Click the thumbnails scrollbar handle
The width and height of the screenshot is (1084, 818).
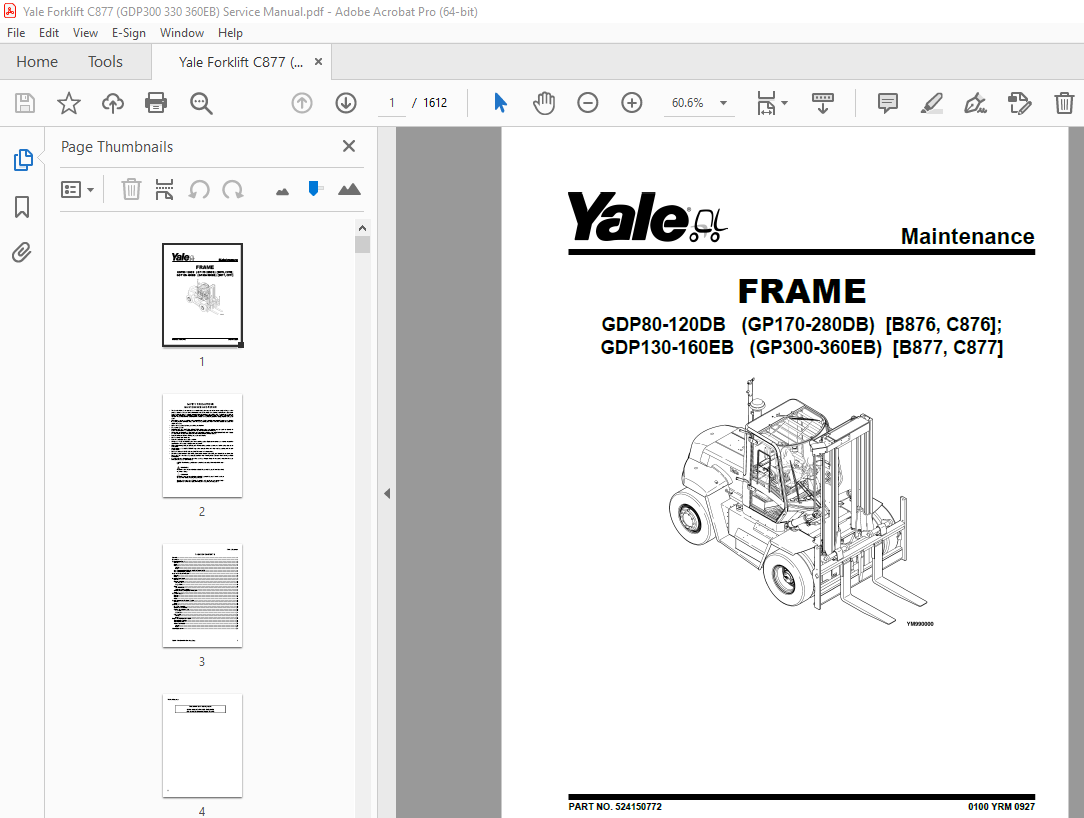362,245
